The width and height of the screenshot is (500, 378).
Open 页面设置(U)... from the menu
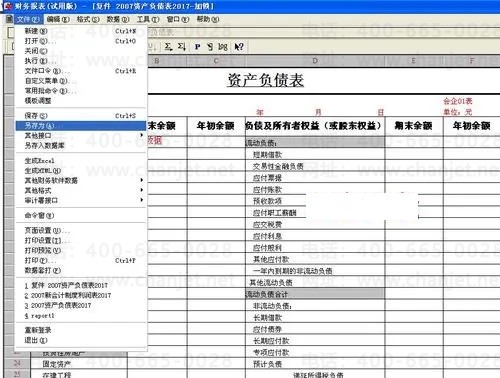coord(81,230)
